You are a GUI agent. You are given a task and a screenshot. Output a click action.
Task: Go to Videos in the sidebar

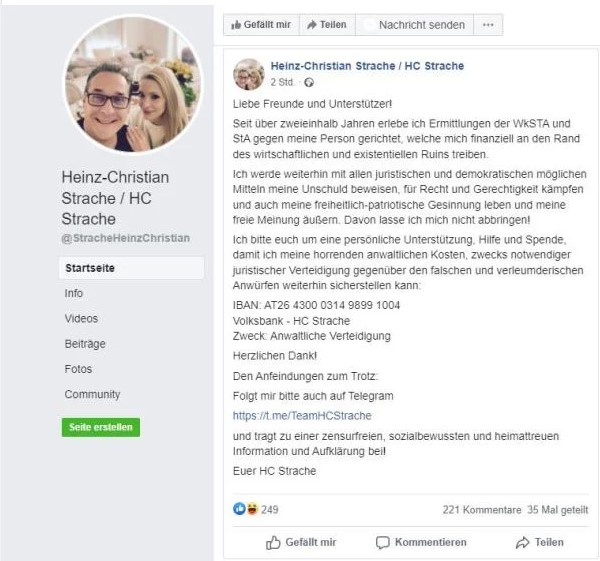point(81,319)
